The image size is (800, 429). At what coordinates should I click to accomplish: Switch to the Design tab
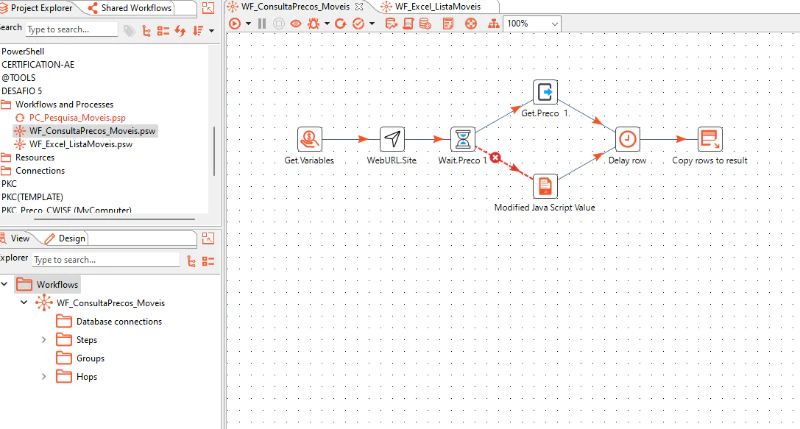tap(65, 238)
